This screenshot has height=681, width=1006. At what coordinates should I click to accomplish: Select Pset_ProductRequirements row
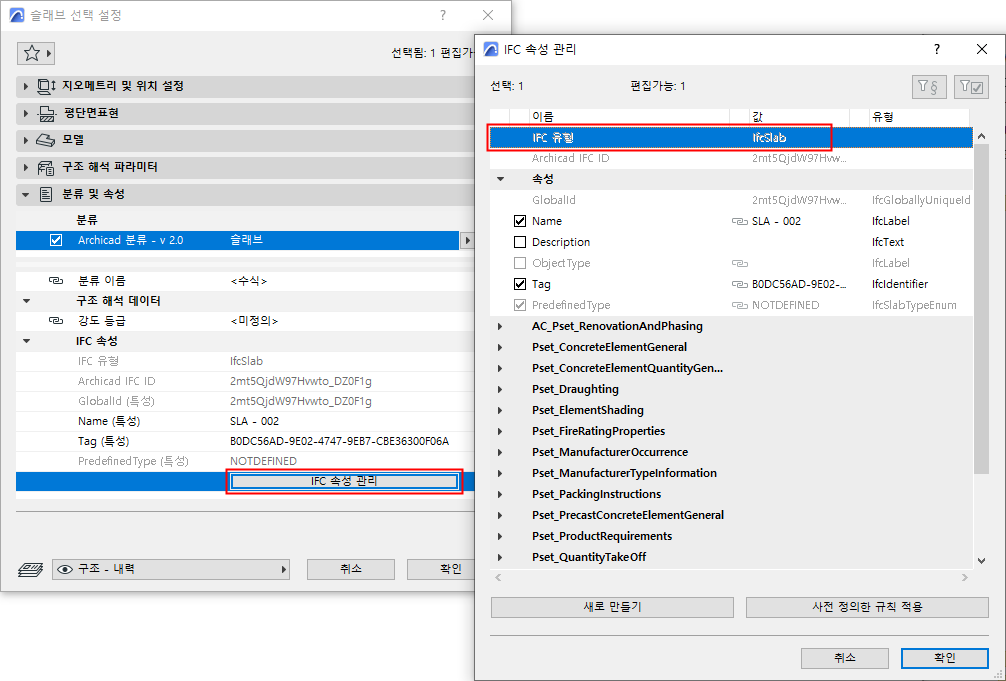pos(731,537)
